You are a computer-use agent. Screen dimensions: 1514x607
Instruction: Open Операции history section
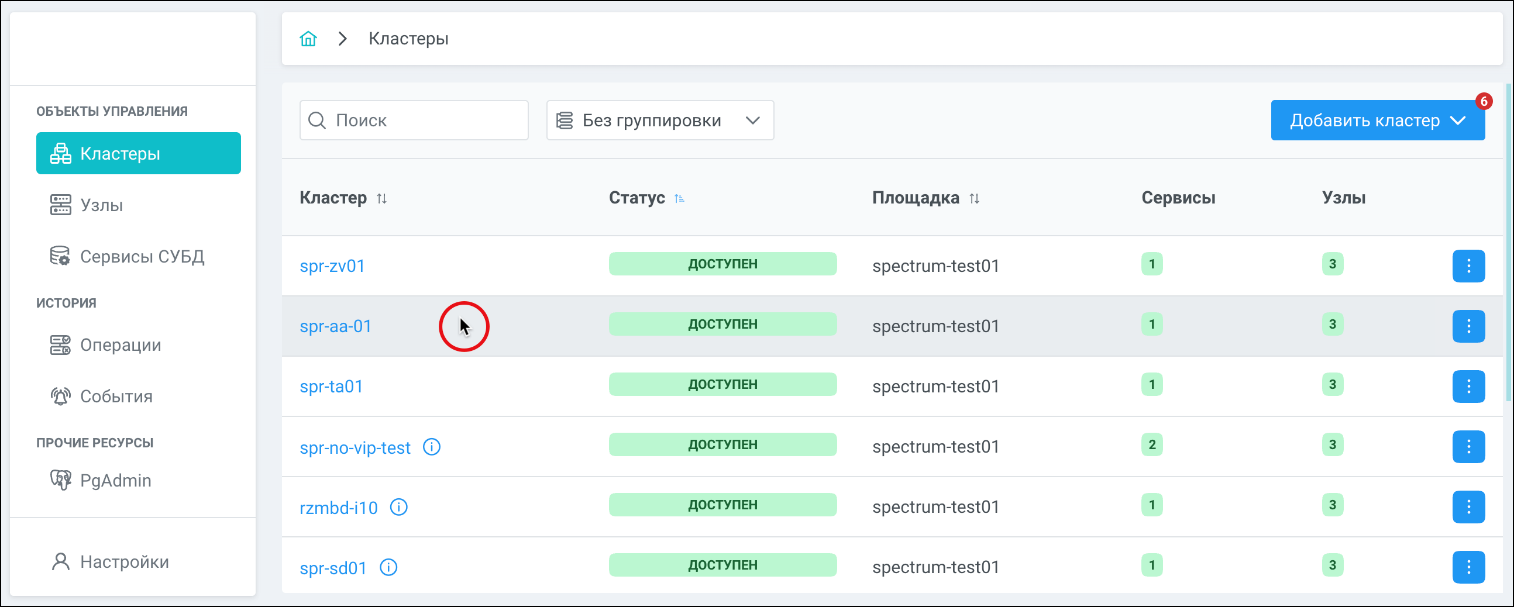pos(120,345)
